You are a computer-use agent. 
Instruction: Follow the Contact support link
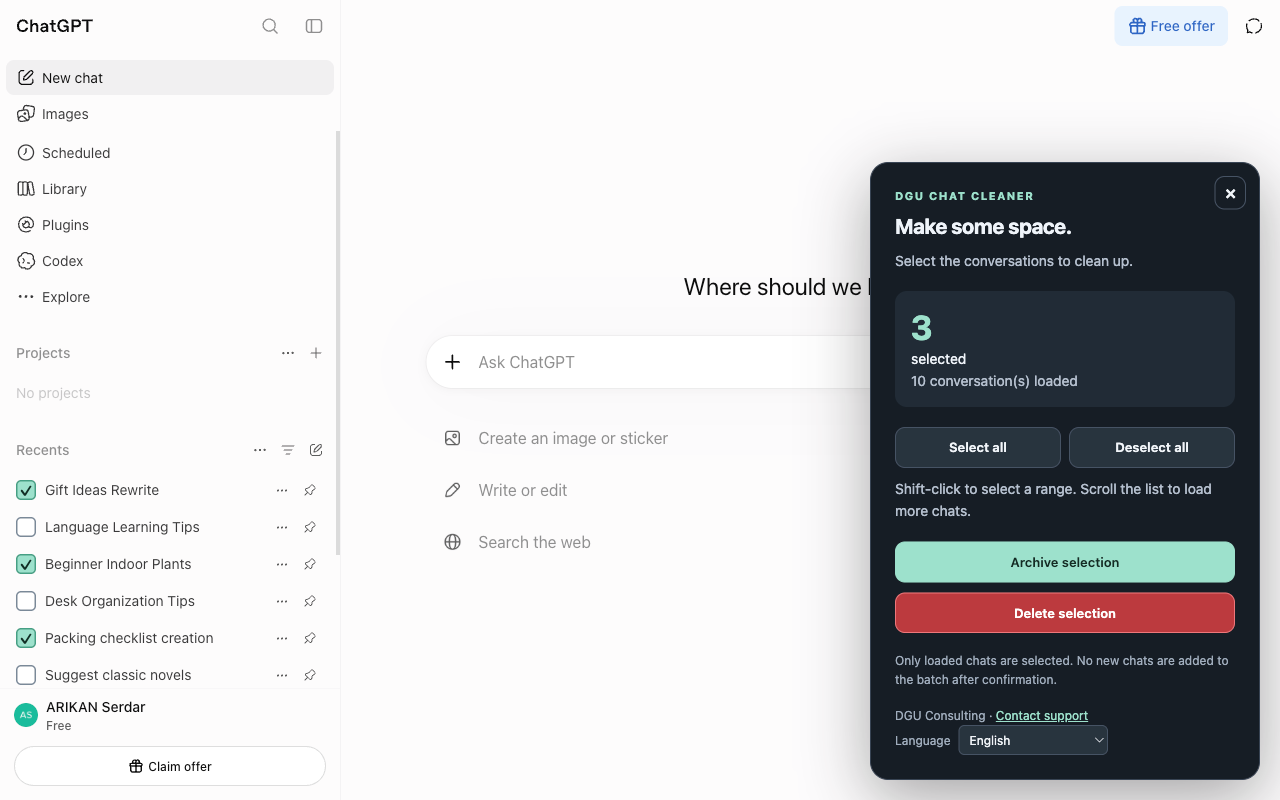(x=1042, y=716)
